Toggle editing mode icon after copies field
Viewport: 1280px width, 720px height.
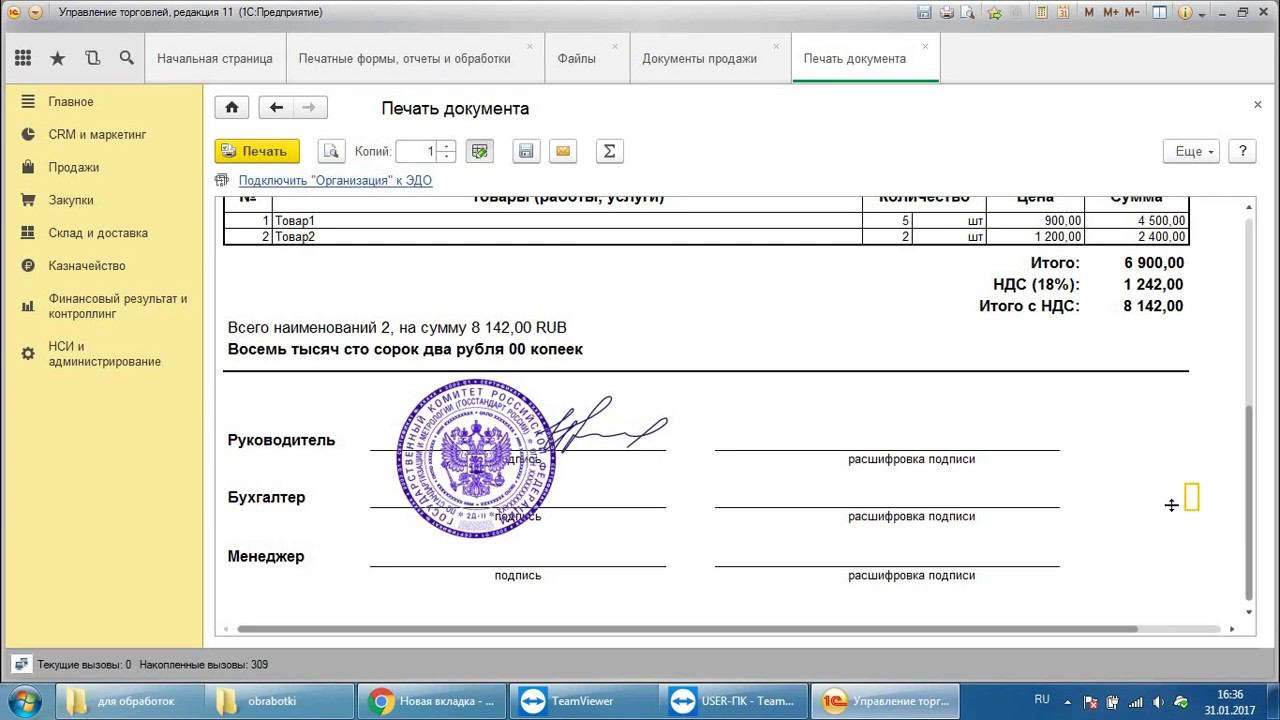click(480, 151)
